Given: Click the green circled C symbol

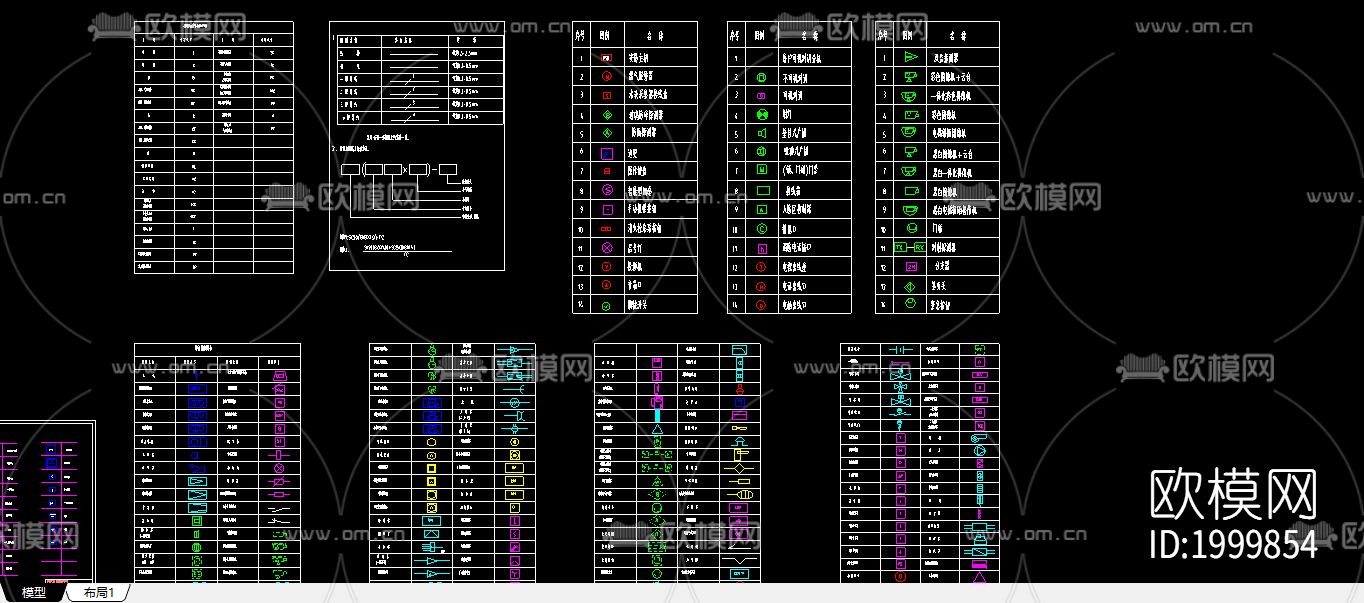Looking at the screenshot, I should [x=762, y=228].
